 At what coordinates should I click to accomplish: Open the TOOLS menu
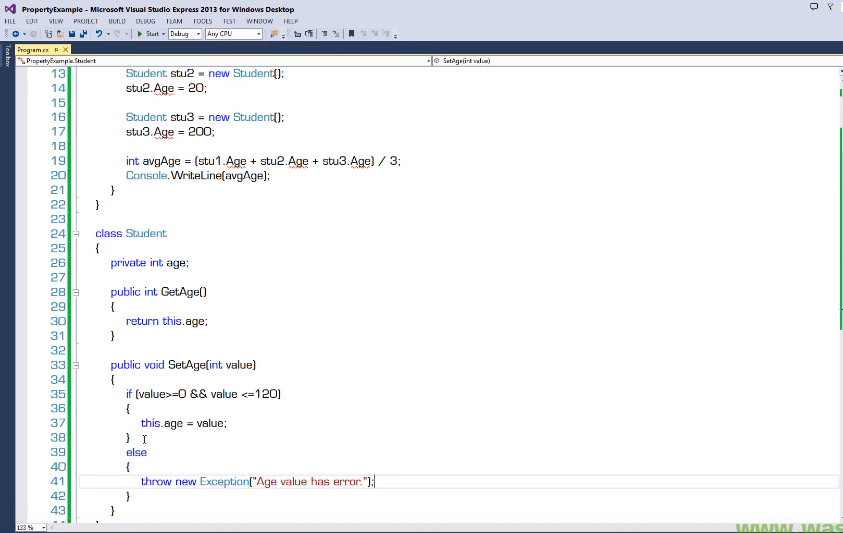[x=203, y=22]
